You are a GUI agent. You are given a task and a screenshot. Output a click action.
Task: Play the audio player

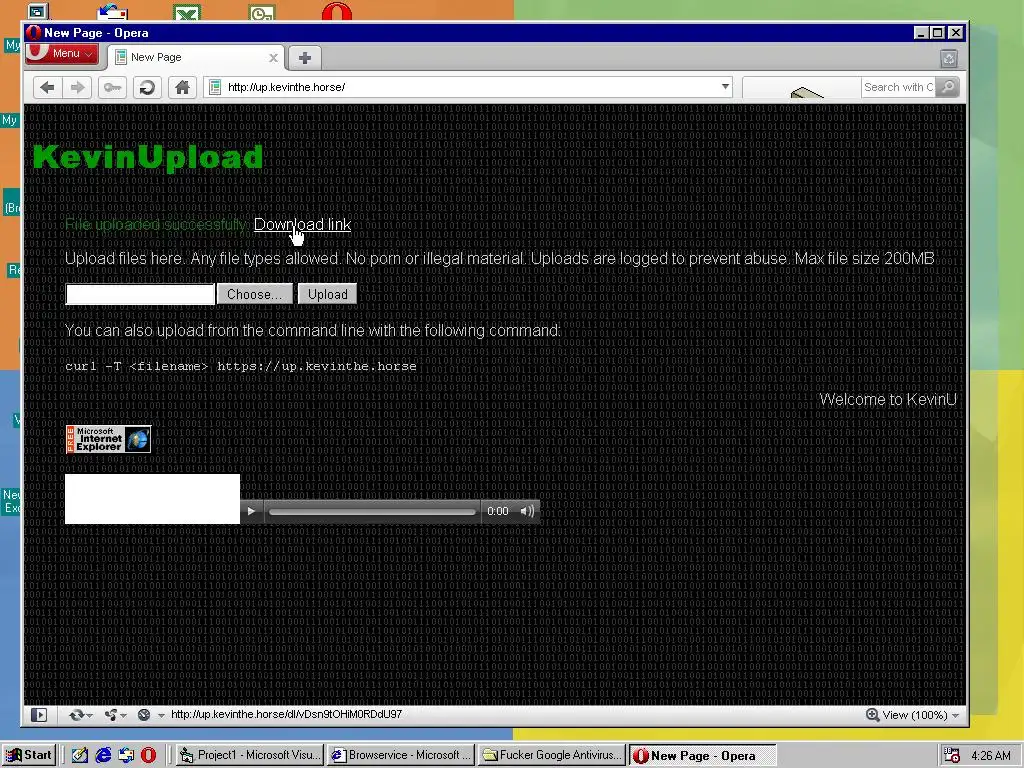(251, 511)
